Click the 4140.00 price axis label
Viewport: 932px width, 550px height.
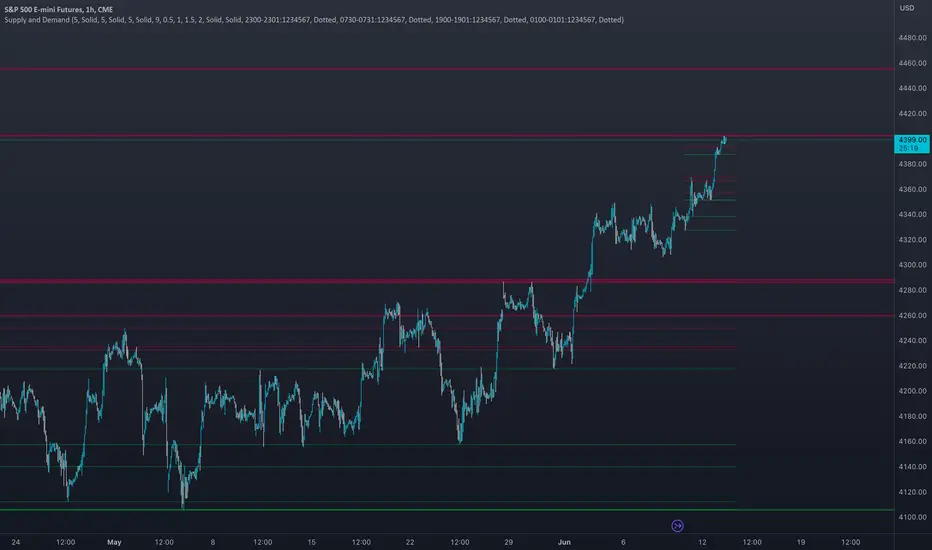(x=912, y=467)
